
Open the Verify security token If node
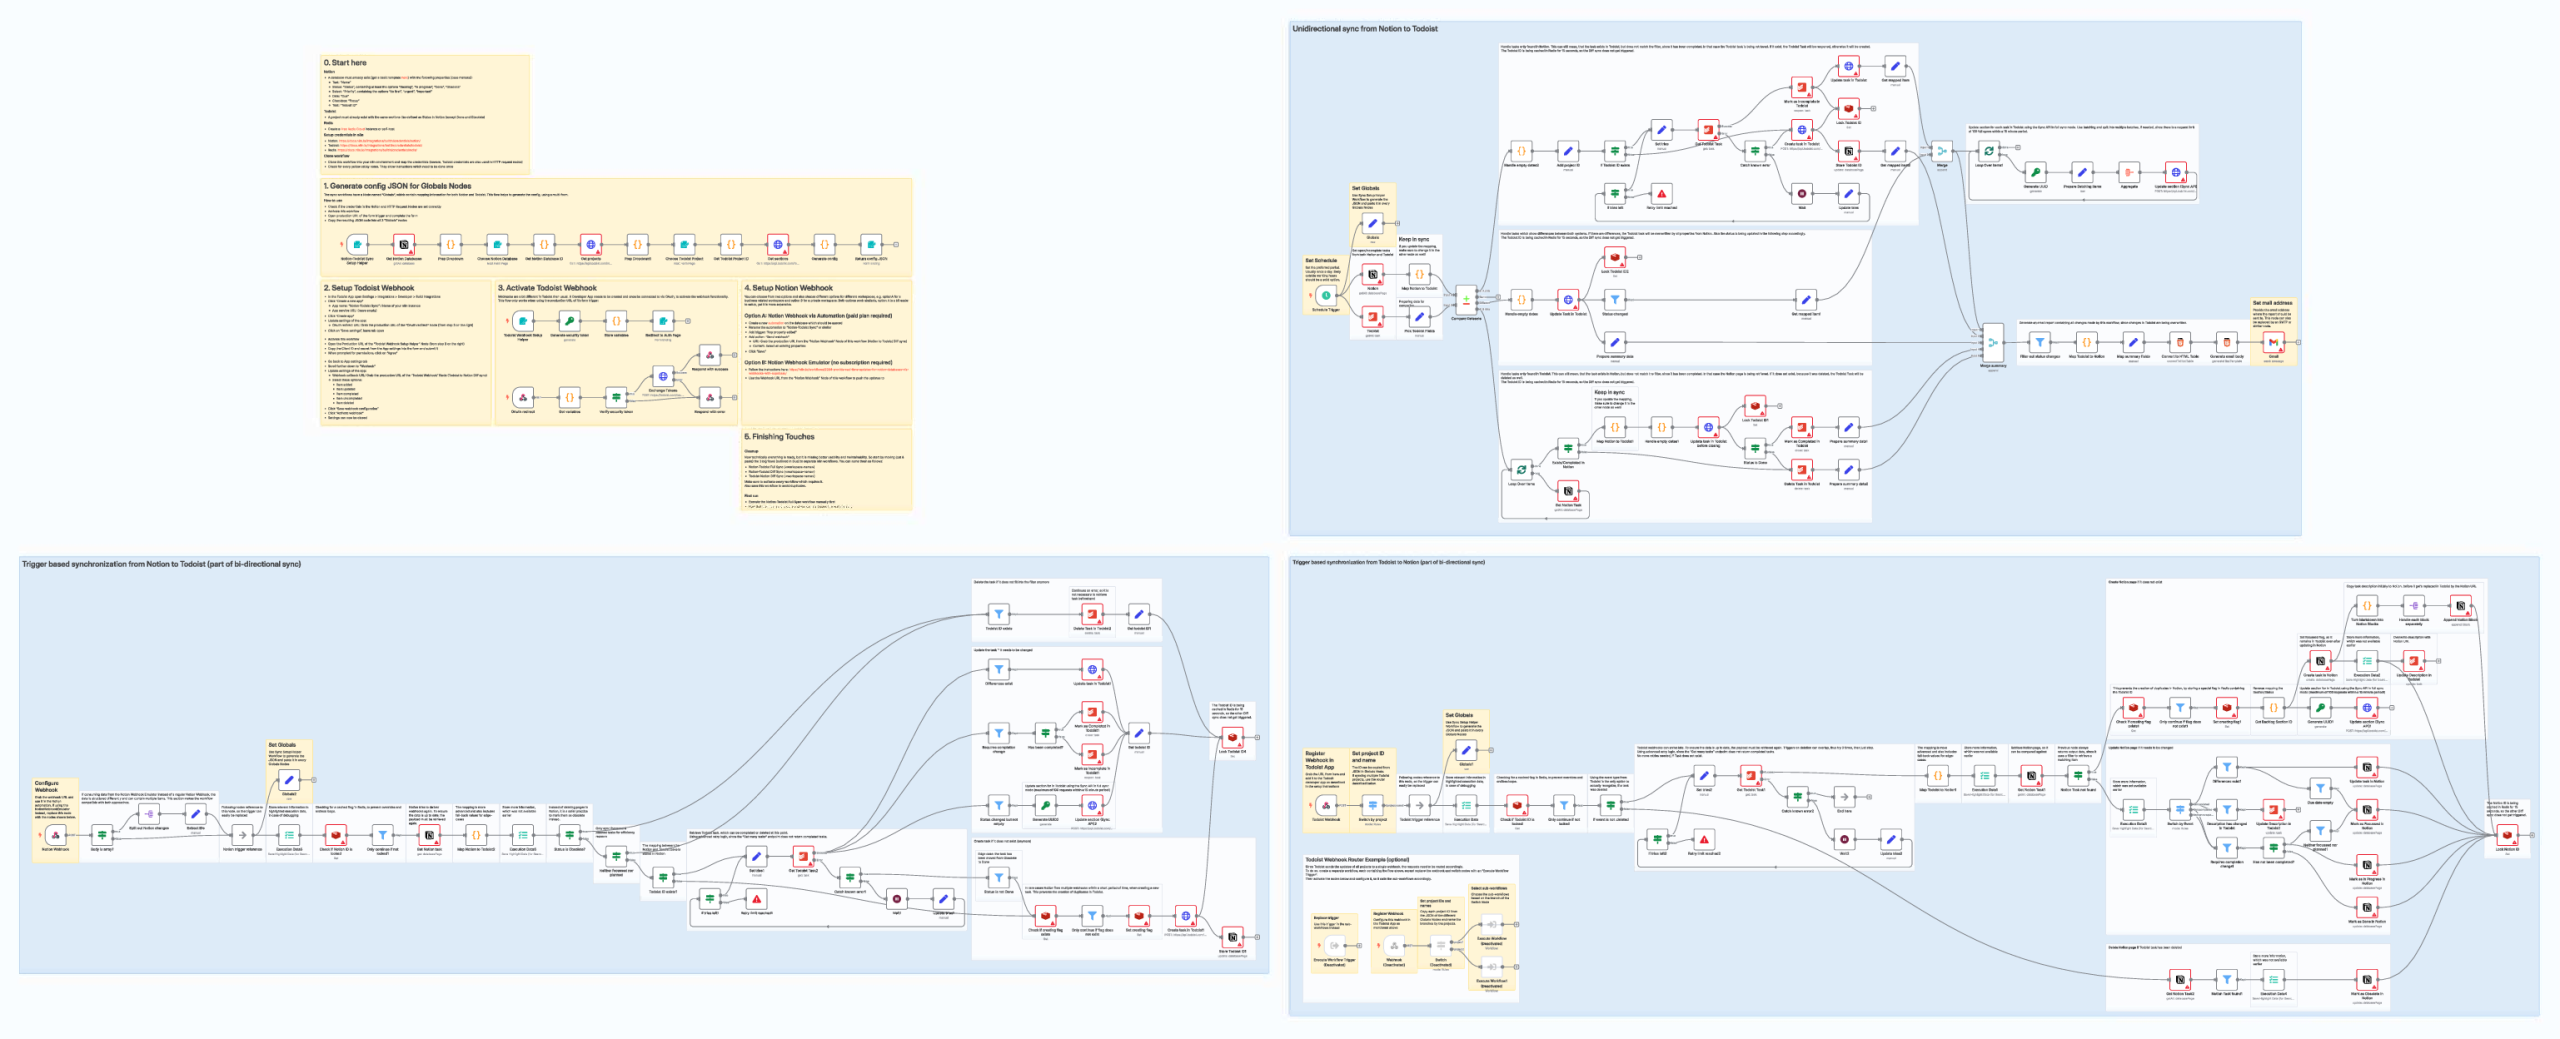(616, 397)
